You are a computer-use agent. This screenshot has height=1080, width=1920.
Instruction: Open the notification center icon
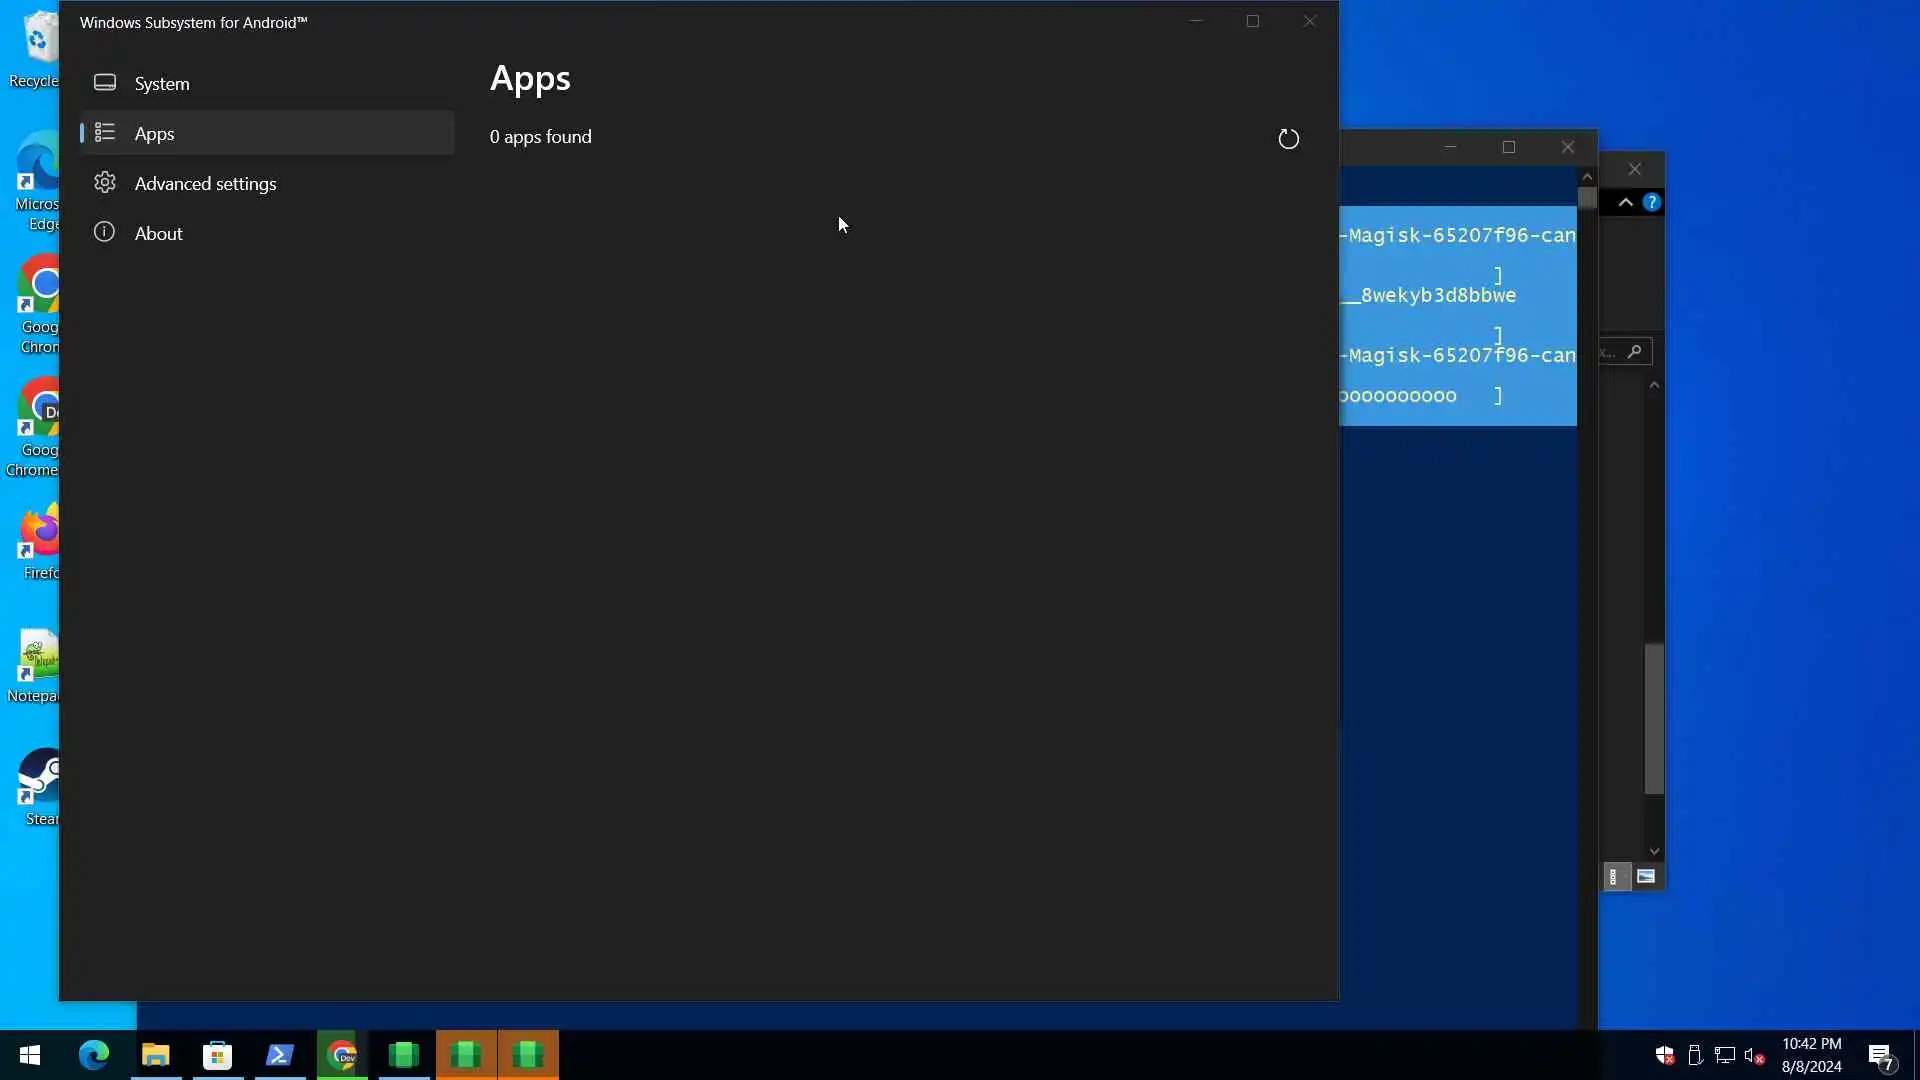[x=1881, y=1056]
